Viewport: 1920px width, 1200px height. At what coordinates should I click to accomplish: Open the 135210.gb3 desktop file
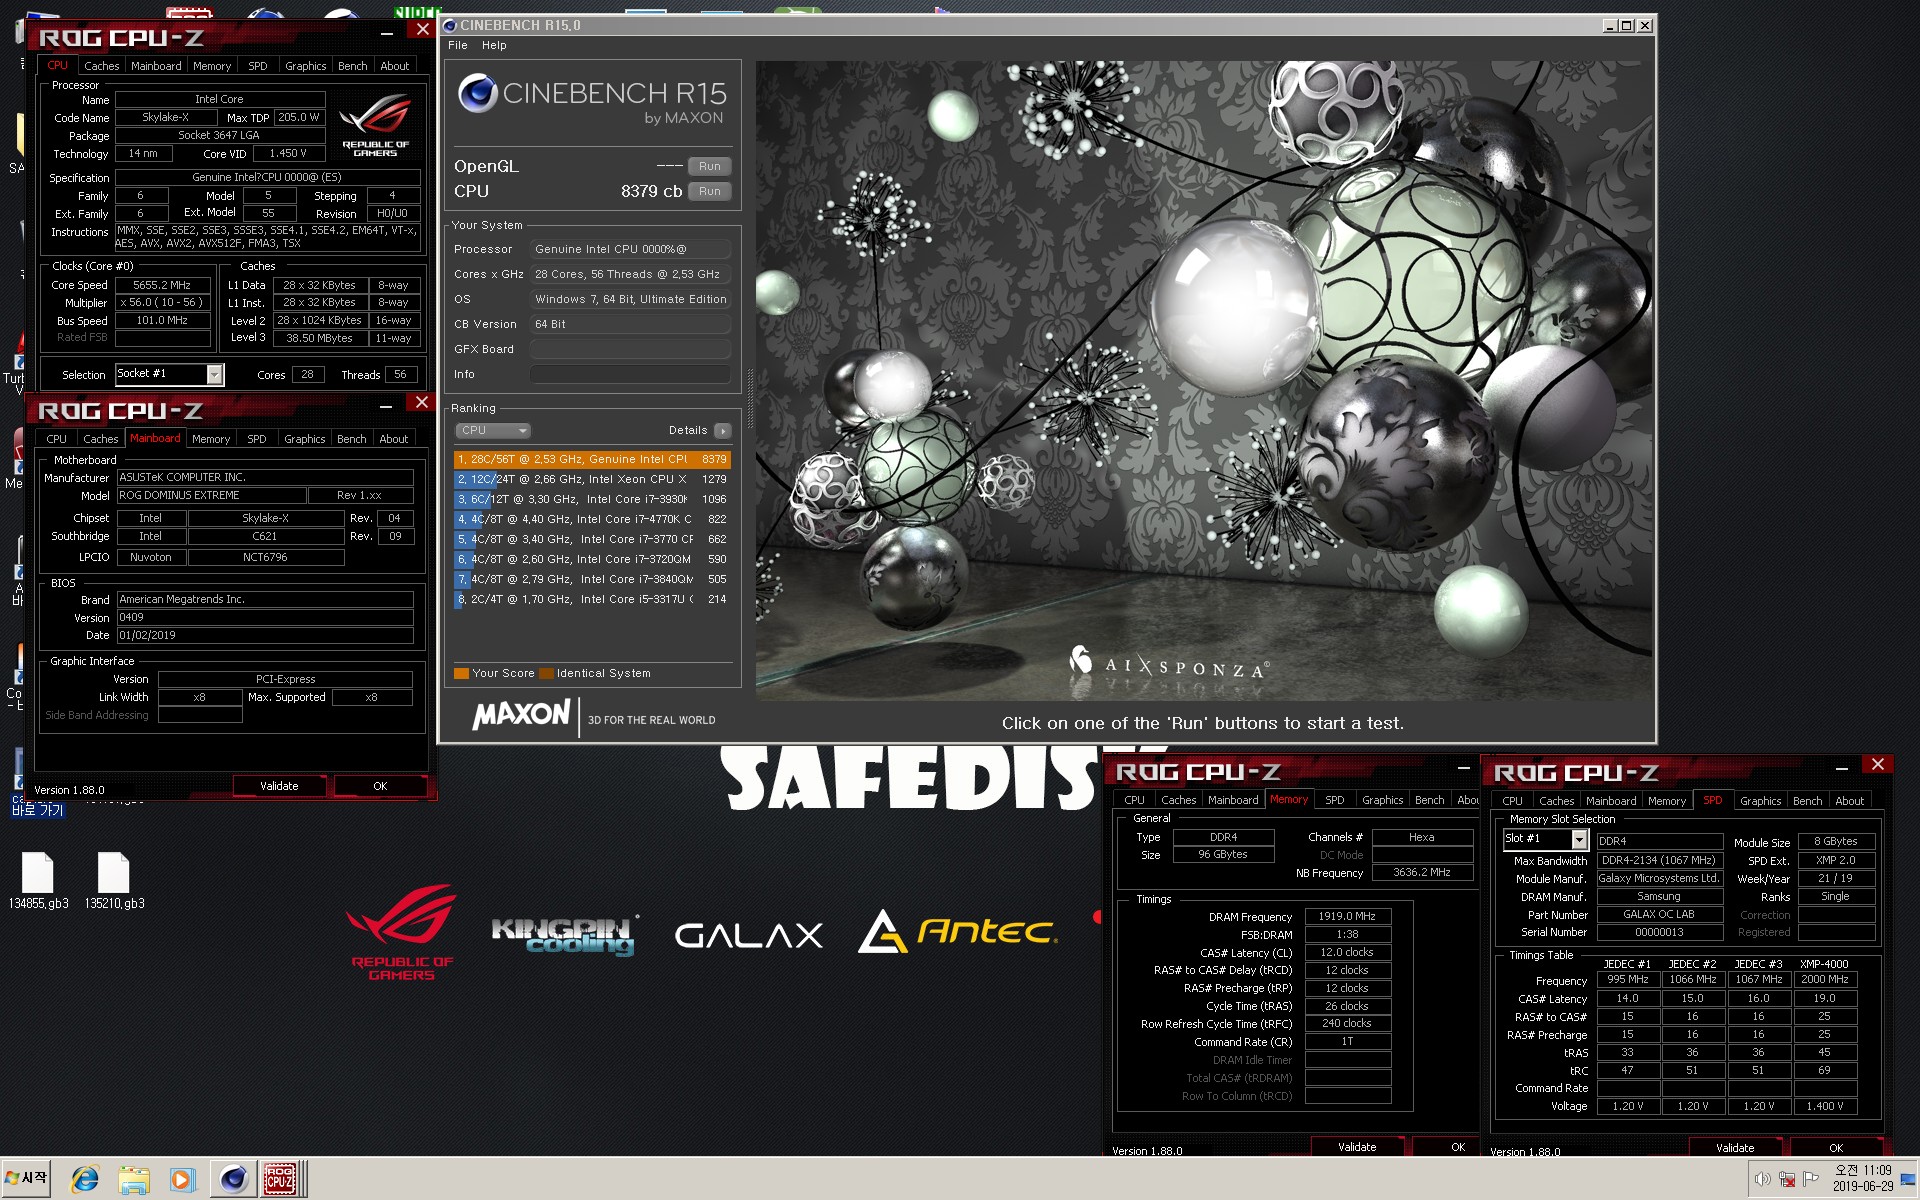[114, 880]
